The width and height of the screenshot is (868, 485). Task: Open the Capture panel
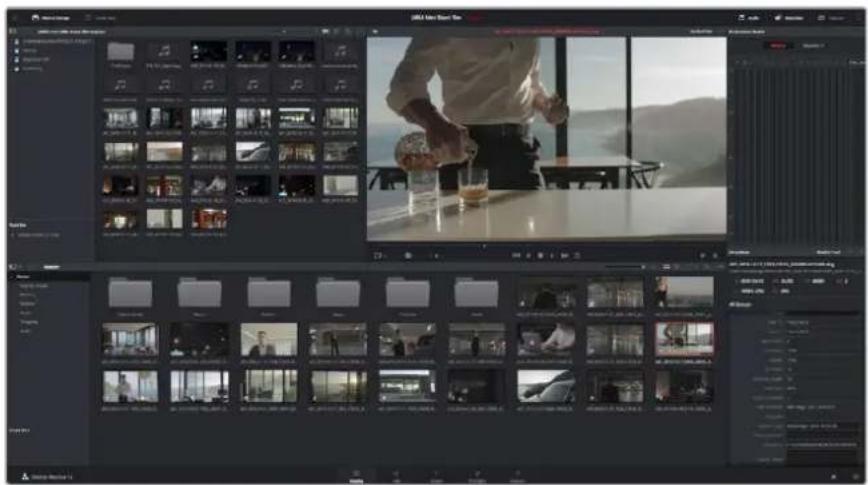coord(831,18)
